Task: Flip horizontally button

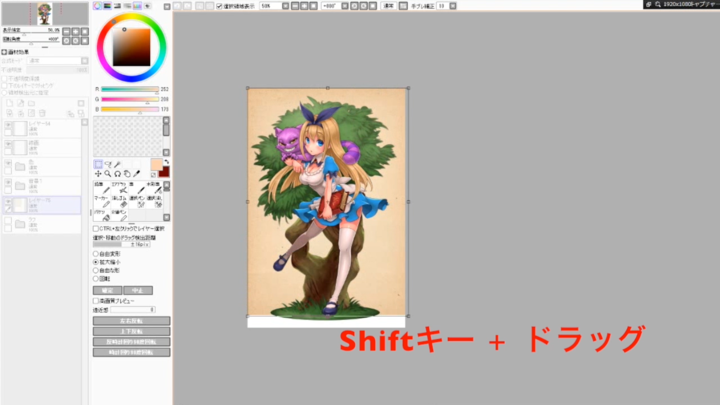Action: point(131,321)
